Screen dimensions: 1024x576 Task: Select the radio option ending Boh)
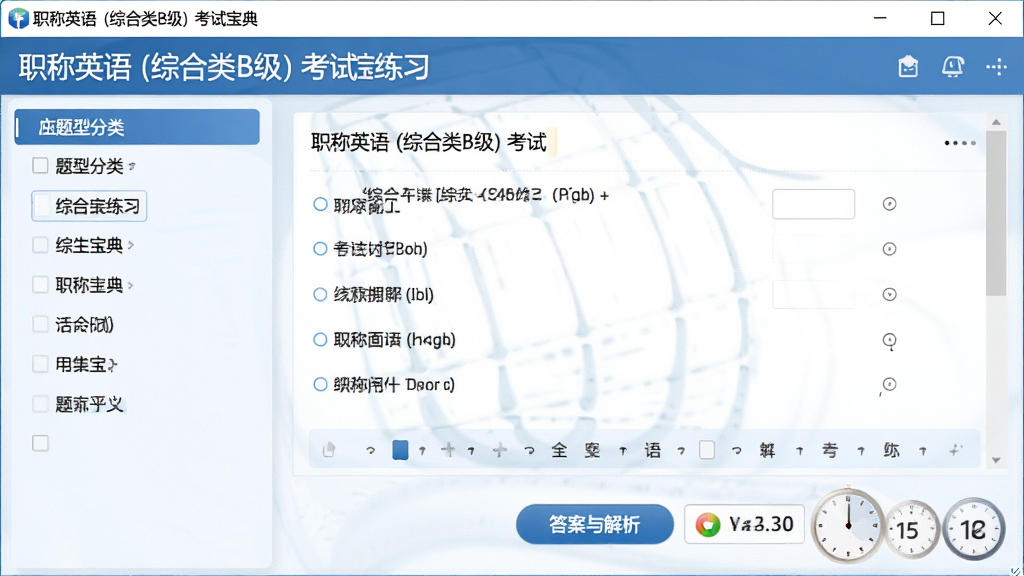click(320, 249)
